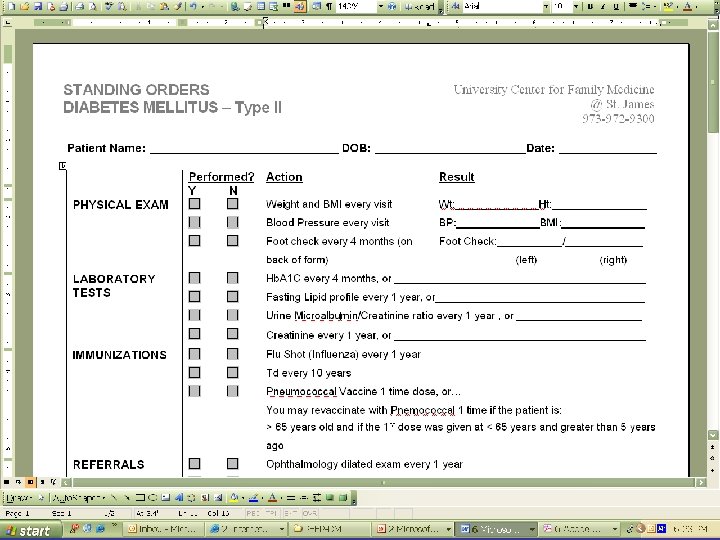Open the folder window in taskbar
Viewport: 720px width, 540px height.
pos(330,529)
